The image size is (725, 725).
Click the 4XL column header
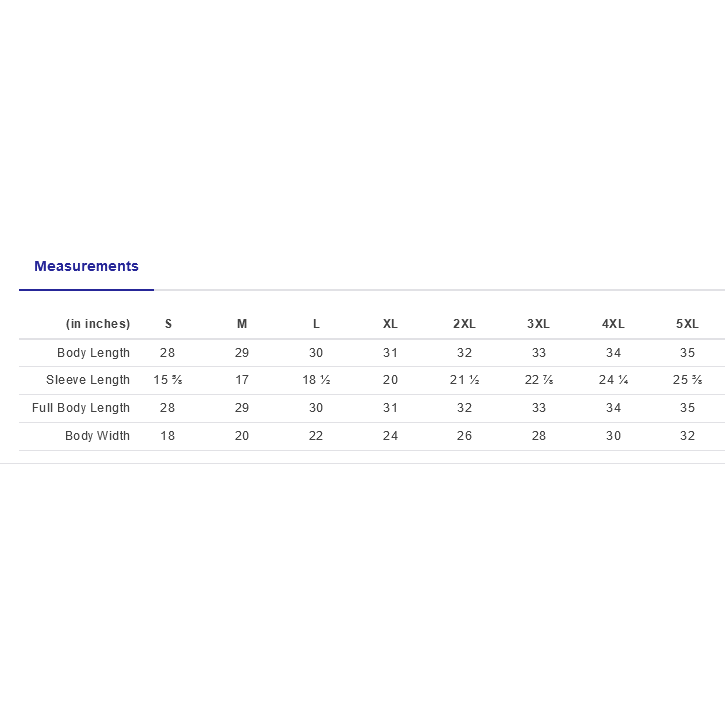pyautogui.click(x=613, y=324)
